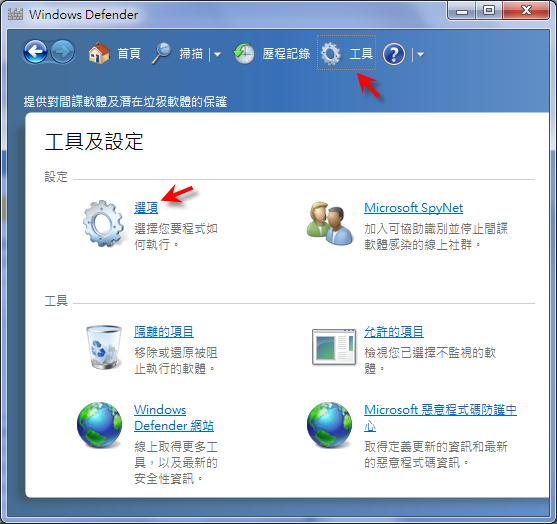Screen dimensions: 557x524
Task: Open the 隔離的項目 link
Action: 164,332
